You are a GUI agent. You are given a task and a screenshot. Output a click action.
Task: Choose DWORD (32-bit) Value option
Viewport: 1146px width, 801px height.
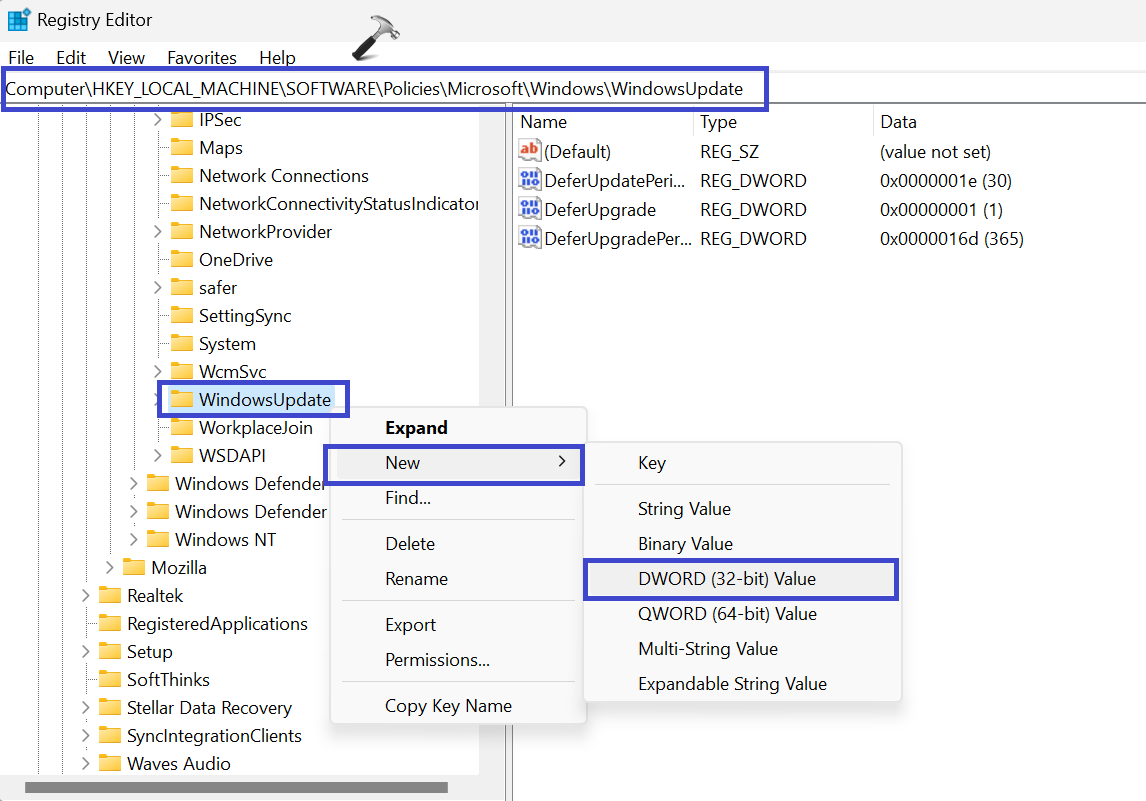click(x=727, y=579)
